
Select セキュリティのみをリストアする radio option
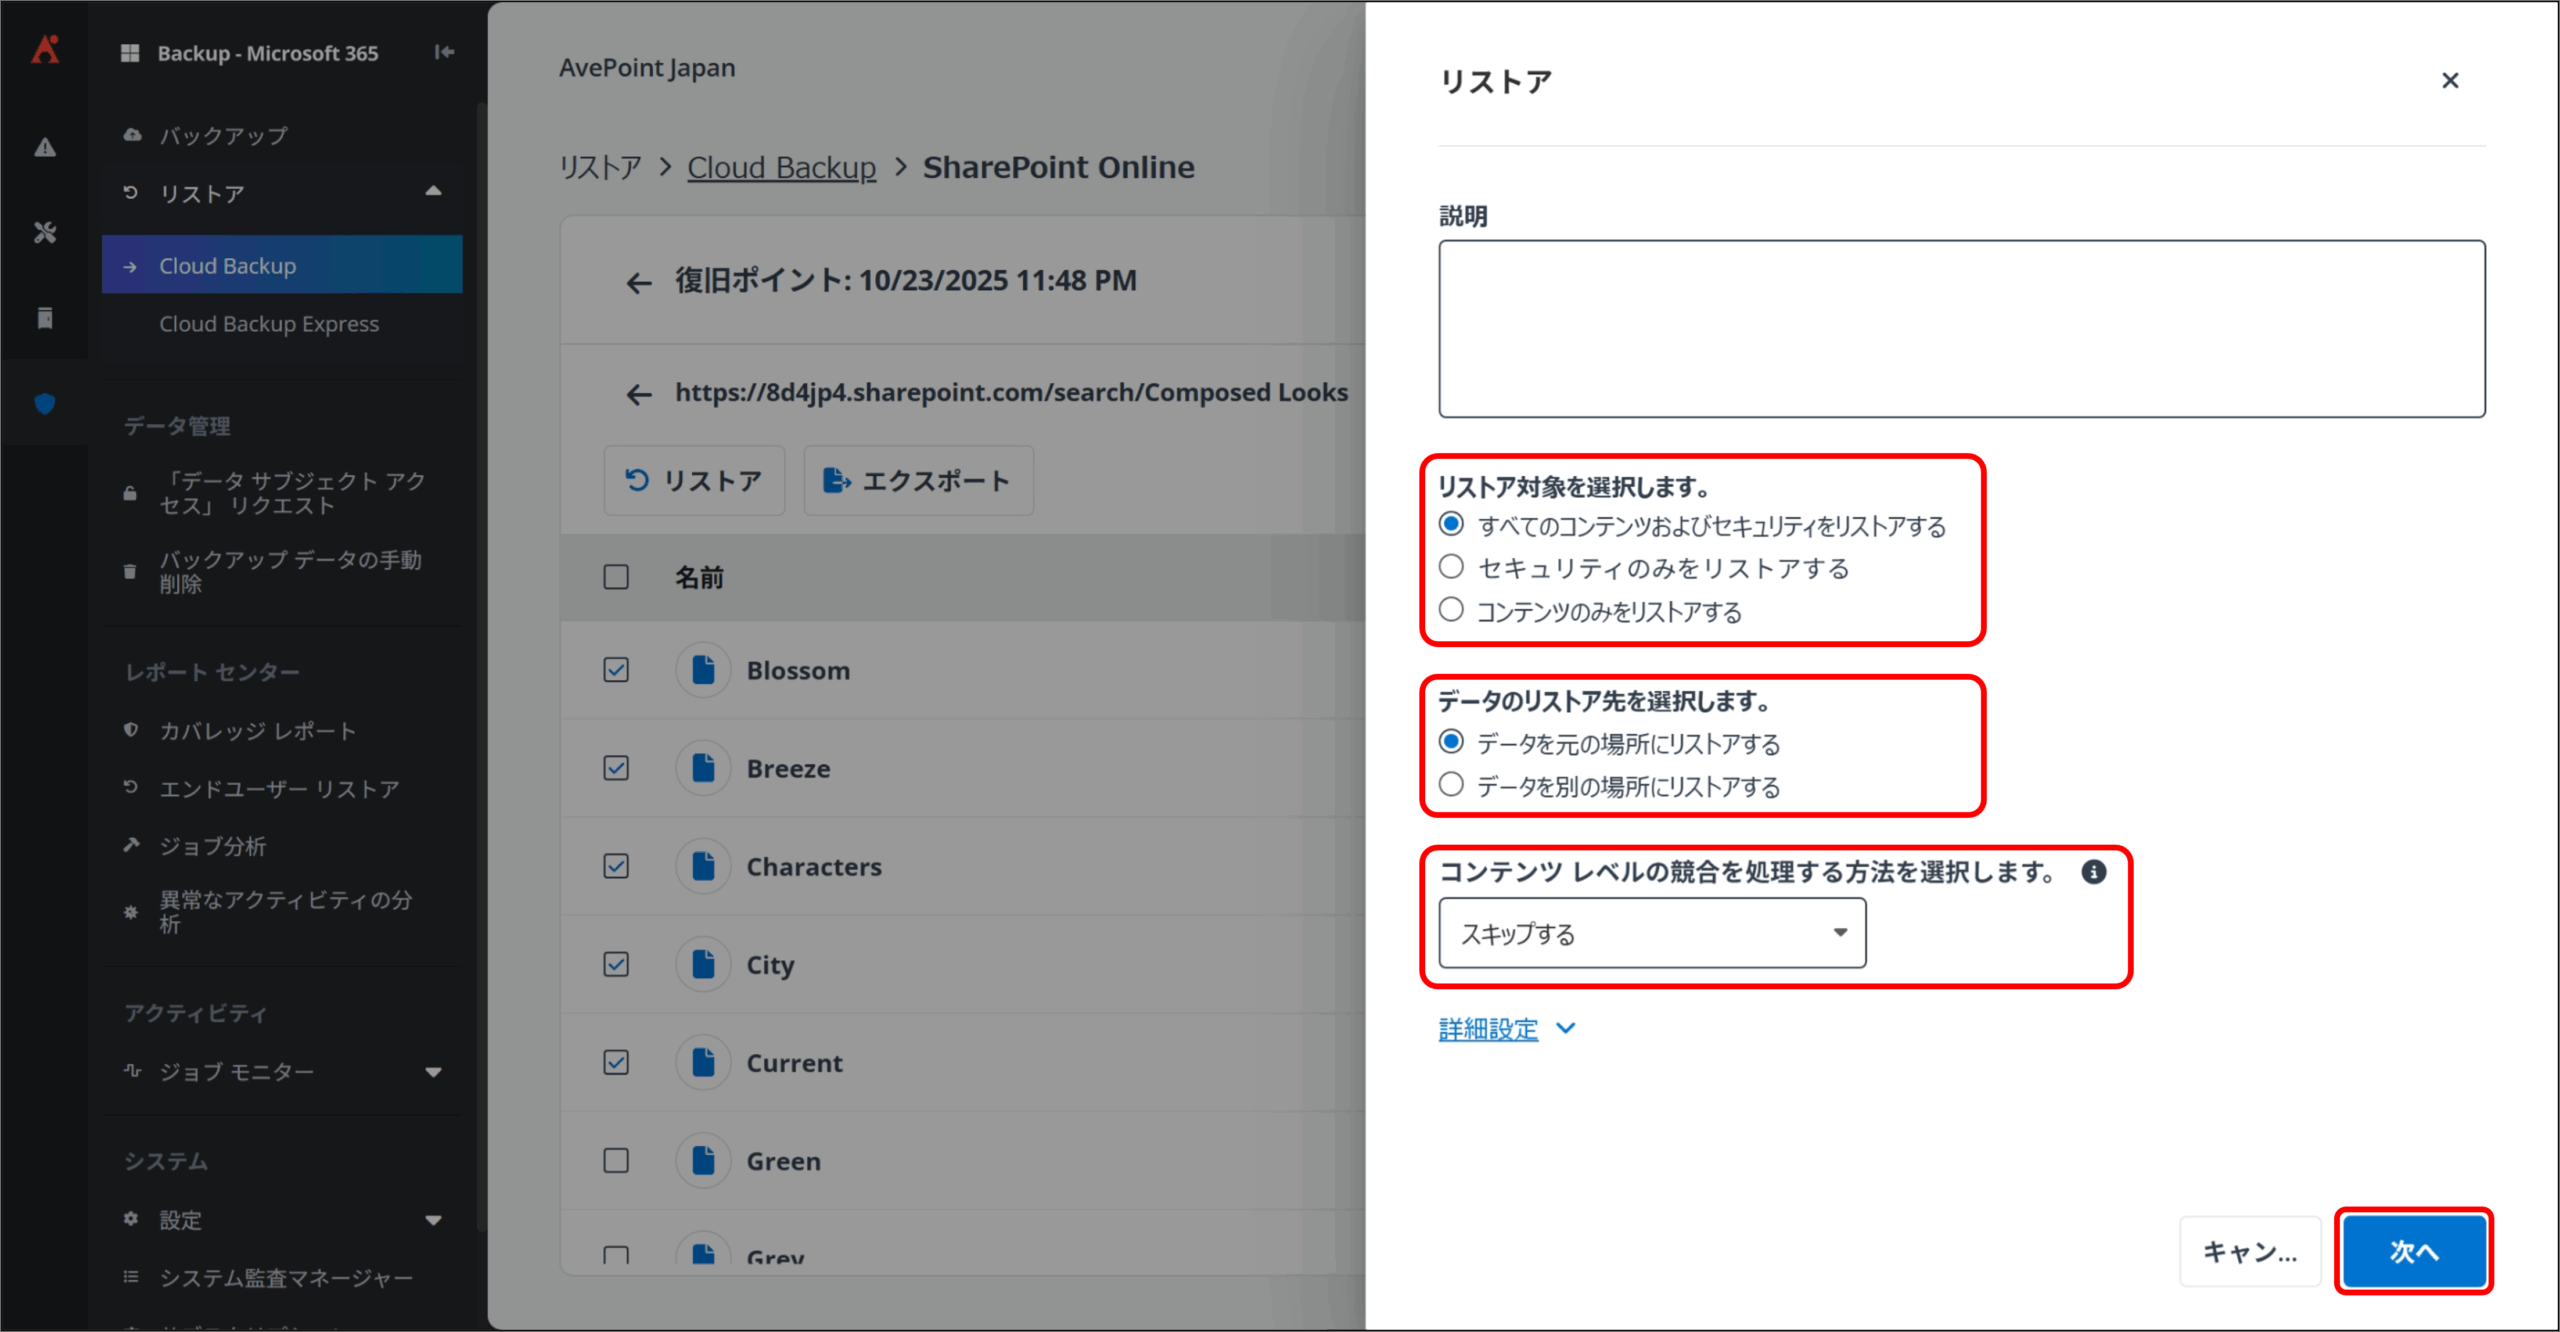[x=1451, y=567]
